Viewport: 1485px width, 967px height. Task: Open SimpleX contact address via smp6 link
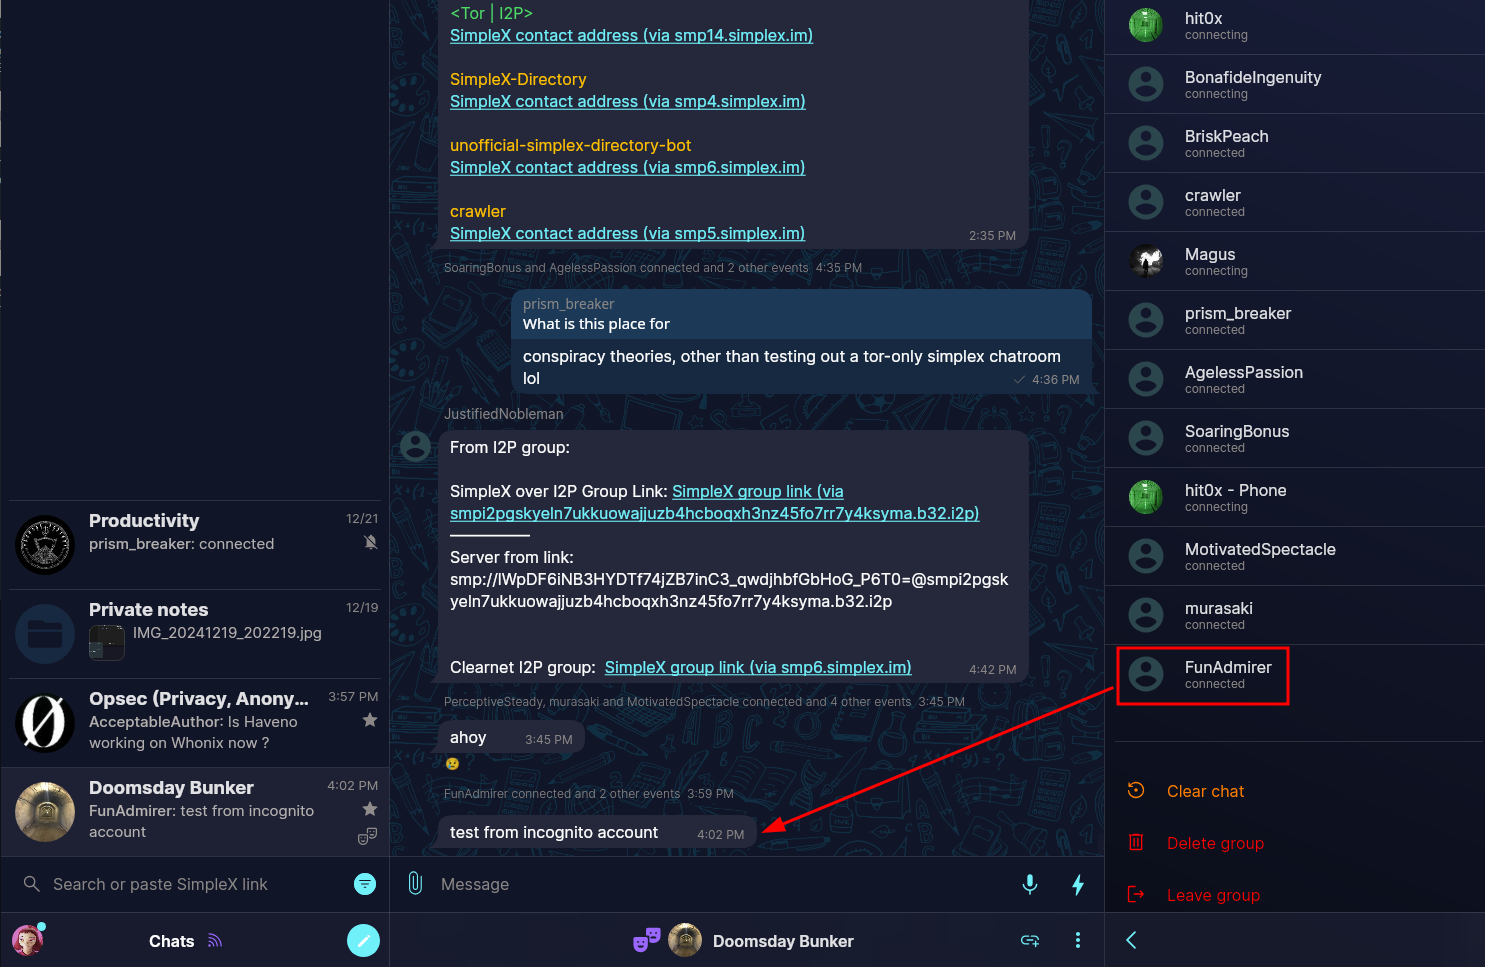(x=627, y=167)
